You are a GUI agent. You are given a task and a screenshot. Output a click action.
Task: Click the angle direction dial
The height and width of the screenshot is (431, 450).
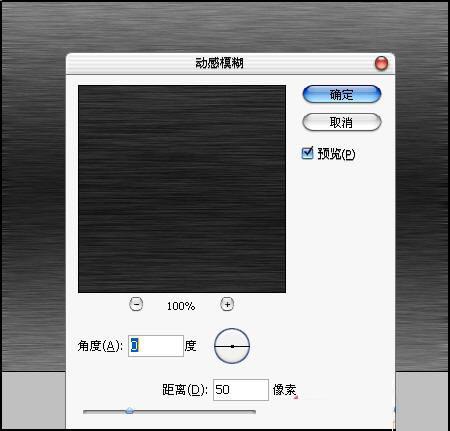point(232,346)
